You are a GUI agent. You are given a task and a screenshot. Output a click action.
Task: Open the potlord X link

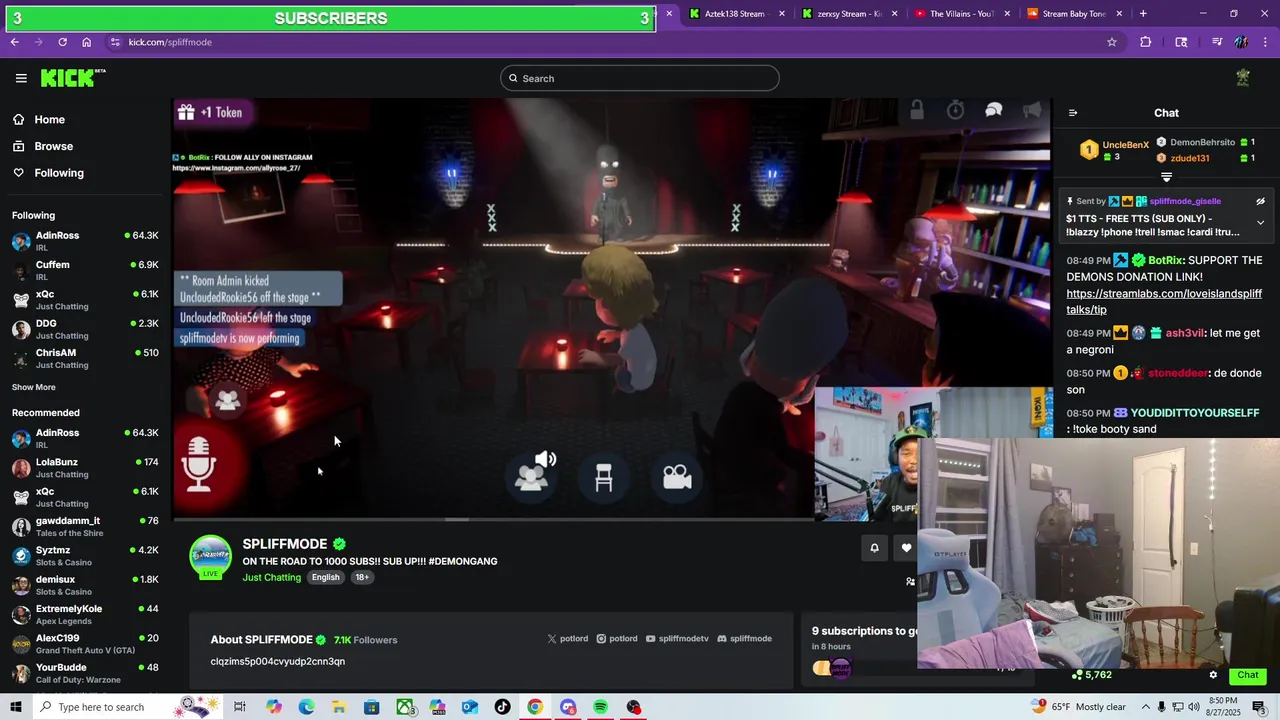pyautogui.click(x=568, y=638)
